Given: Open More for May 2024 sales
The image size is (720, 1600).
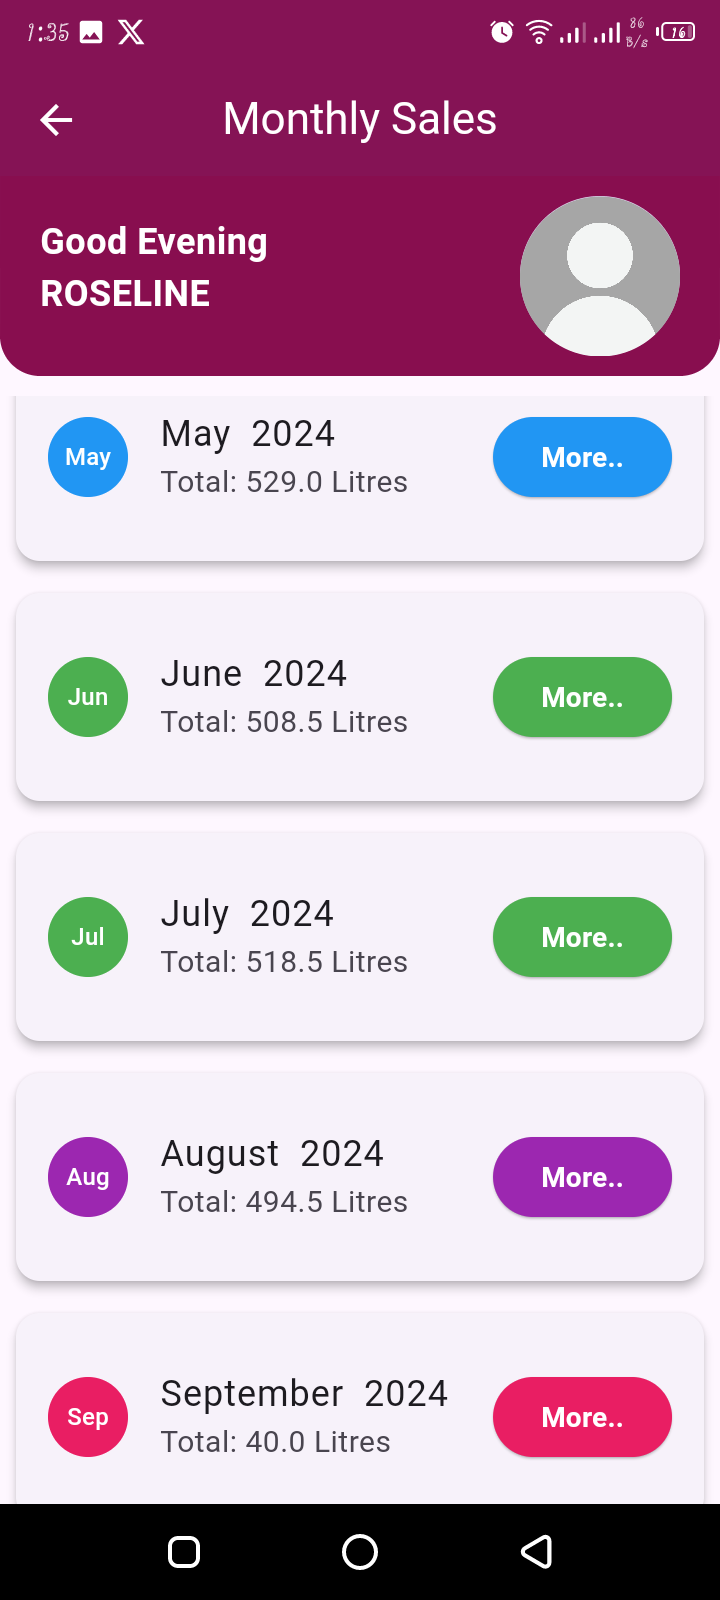Looking at the screenshot, I should click(582, 457).
